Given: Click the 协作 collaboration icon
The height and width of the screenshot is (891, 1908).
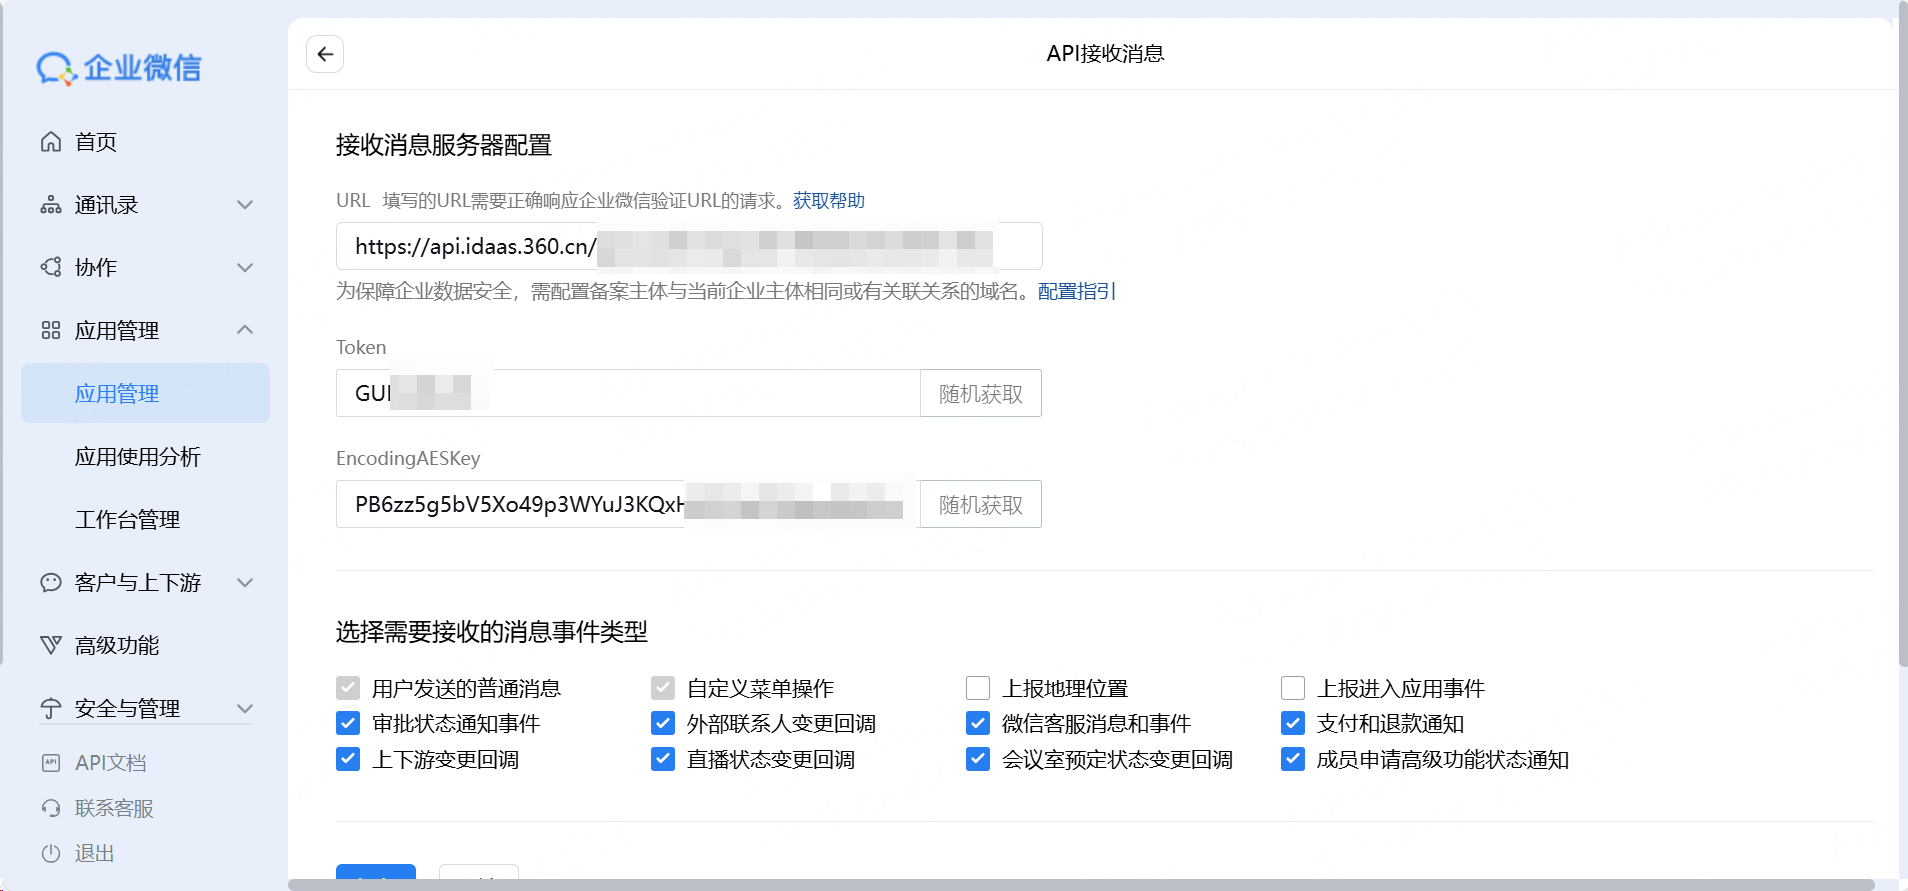Looking at the screenshot, I should [x=51, y=267].
